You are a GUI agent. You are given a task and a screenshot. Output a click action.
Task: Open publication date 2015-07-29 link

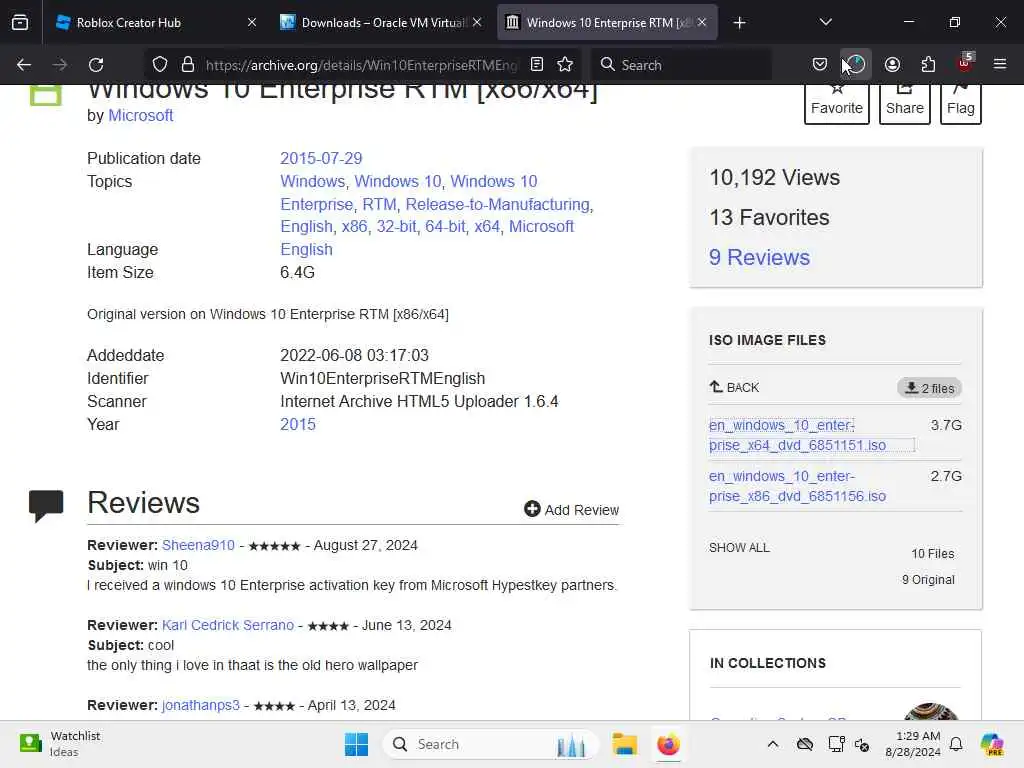321,158
